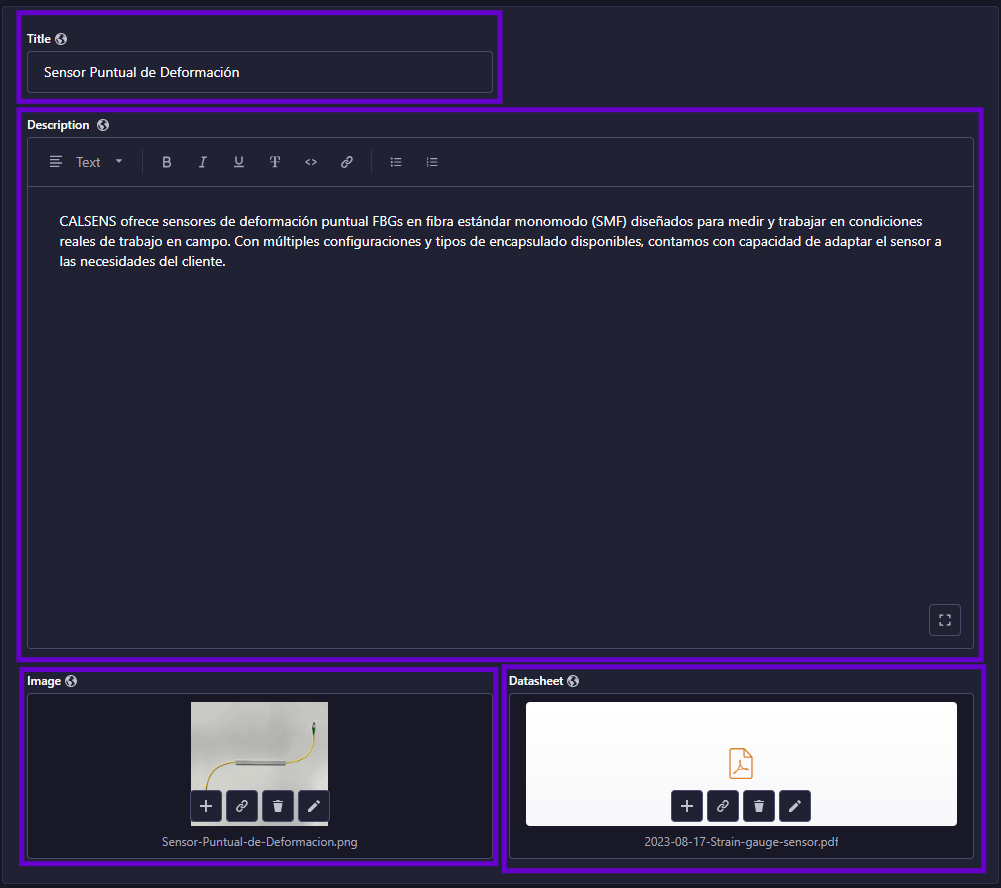Create a numbered list

432,162
